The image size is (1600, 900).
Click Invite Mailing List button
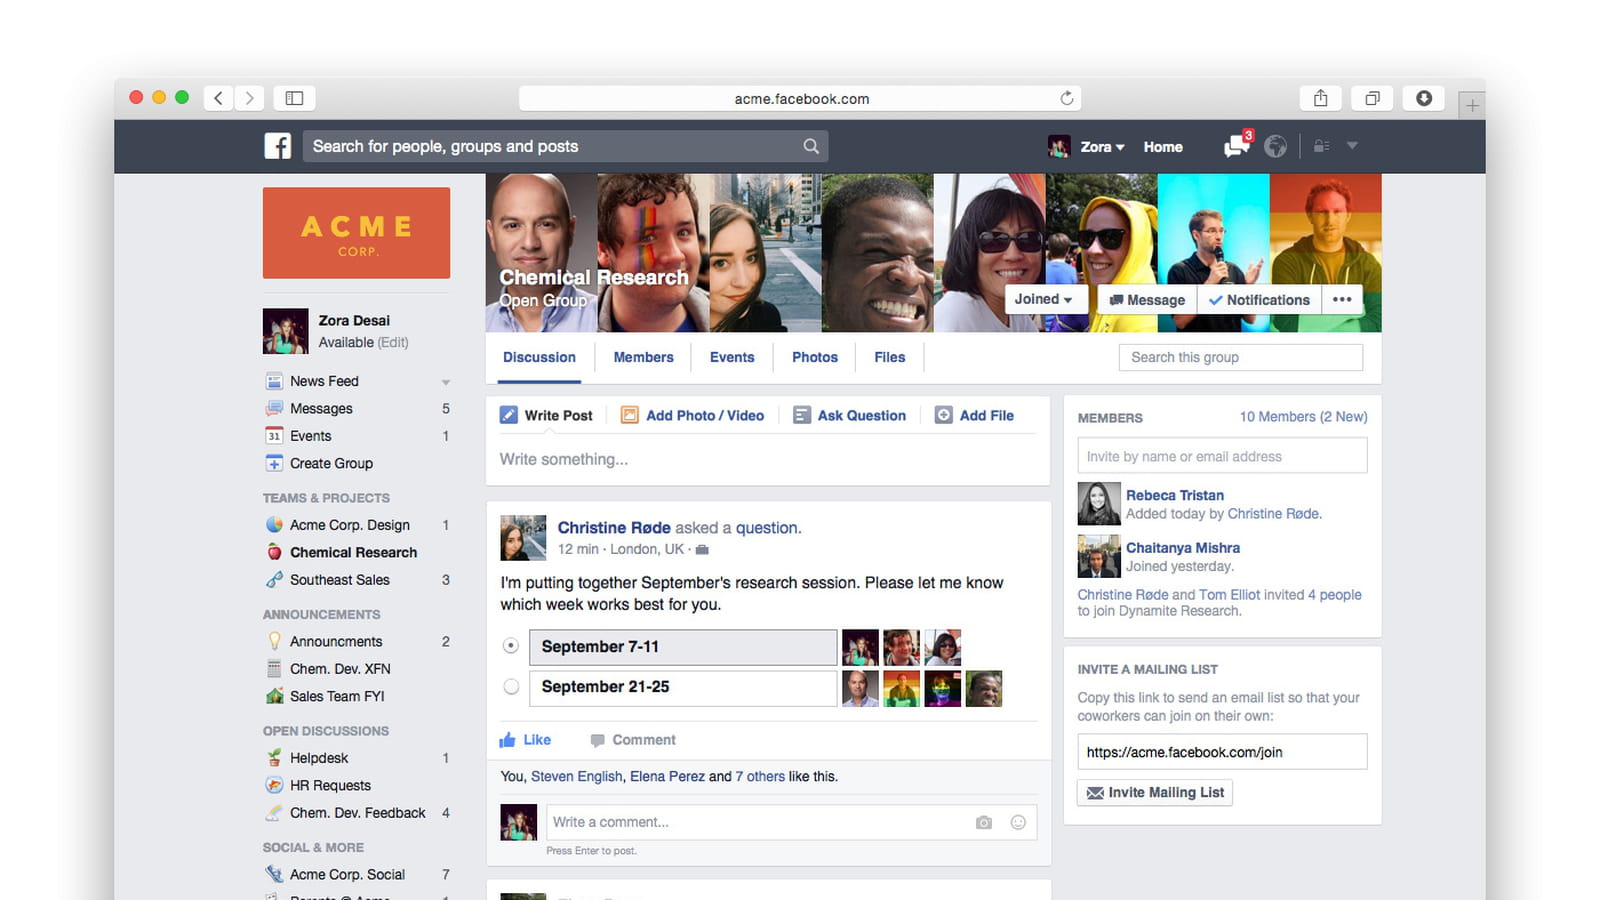click(x=1155, y=793)
